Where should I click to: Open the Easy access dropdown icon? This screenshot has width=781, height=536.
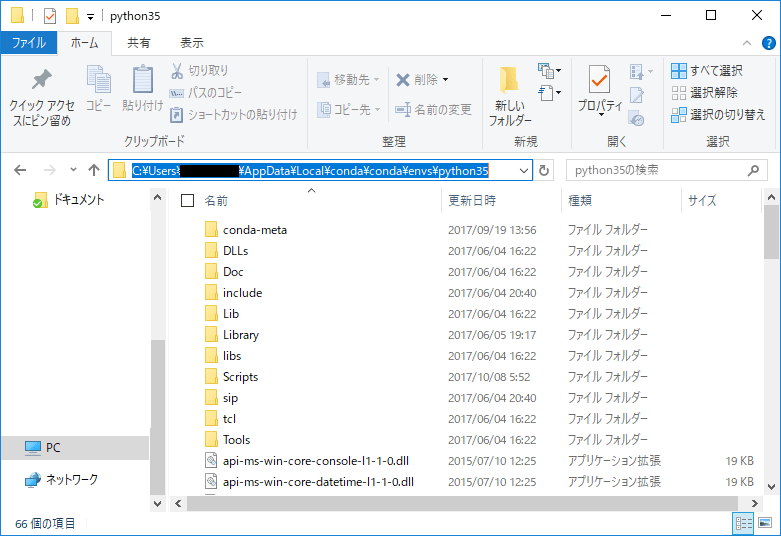point(549,93)
